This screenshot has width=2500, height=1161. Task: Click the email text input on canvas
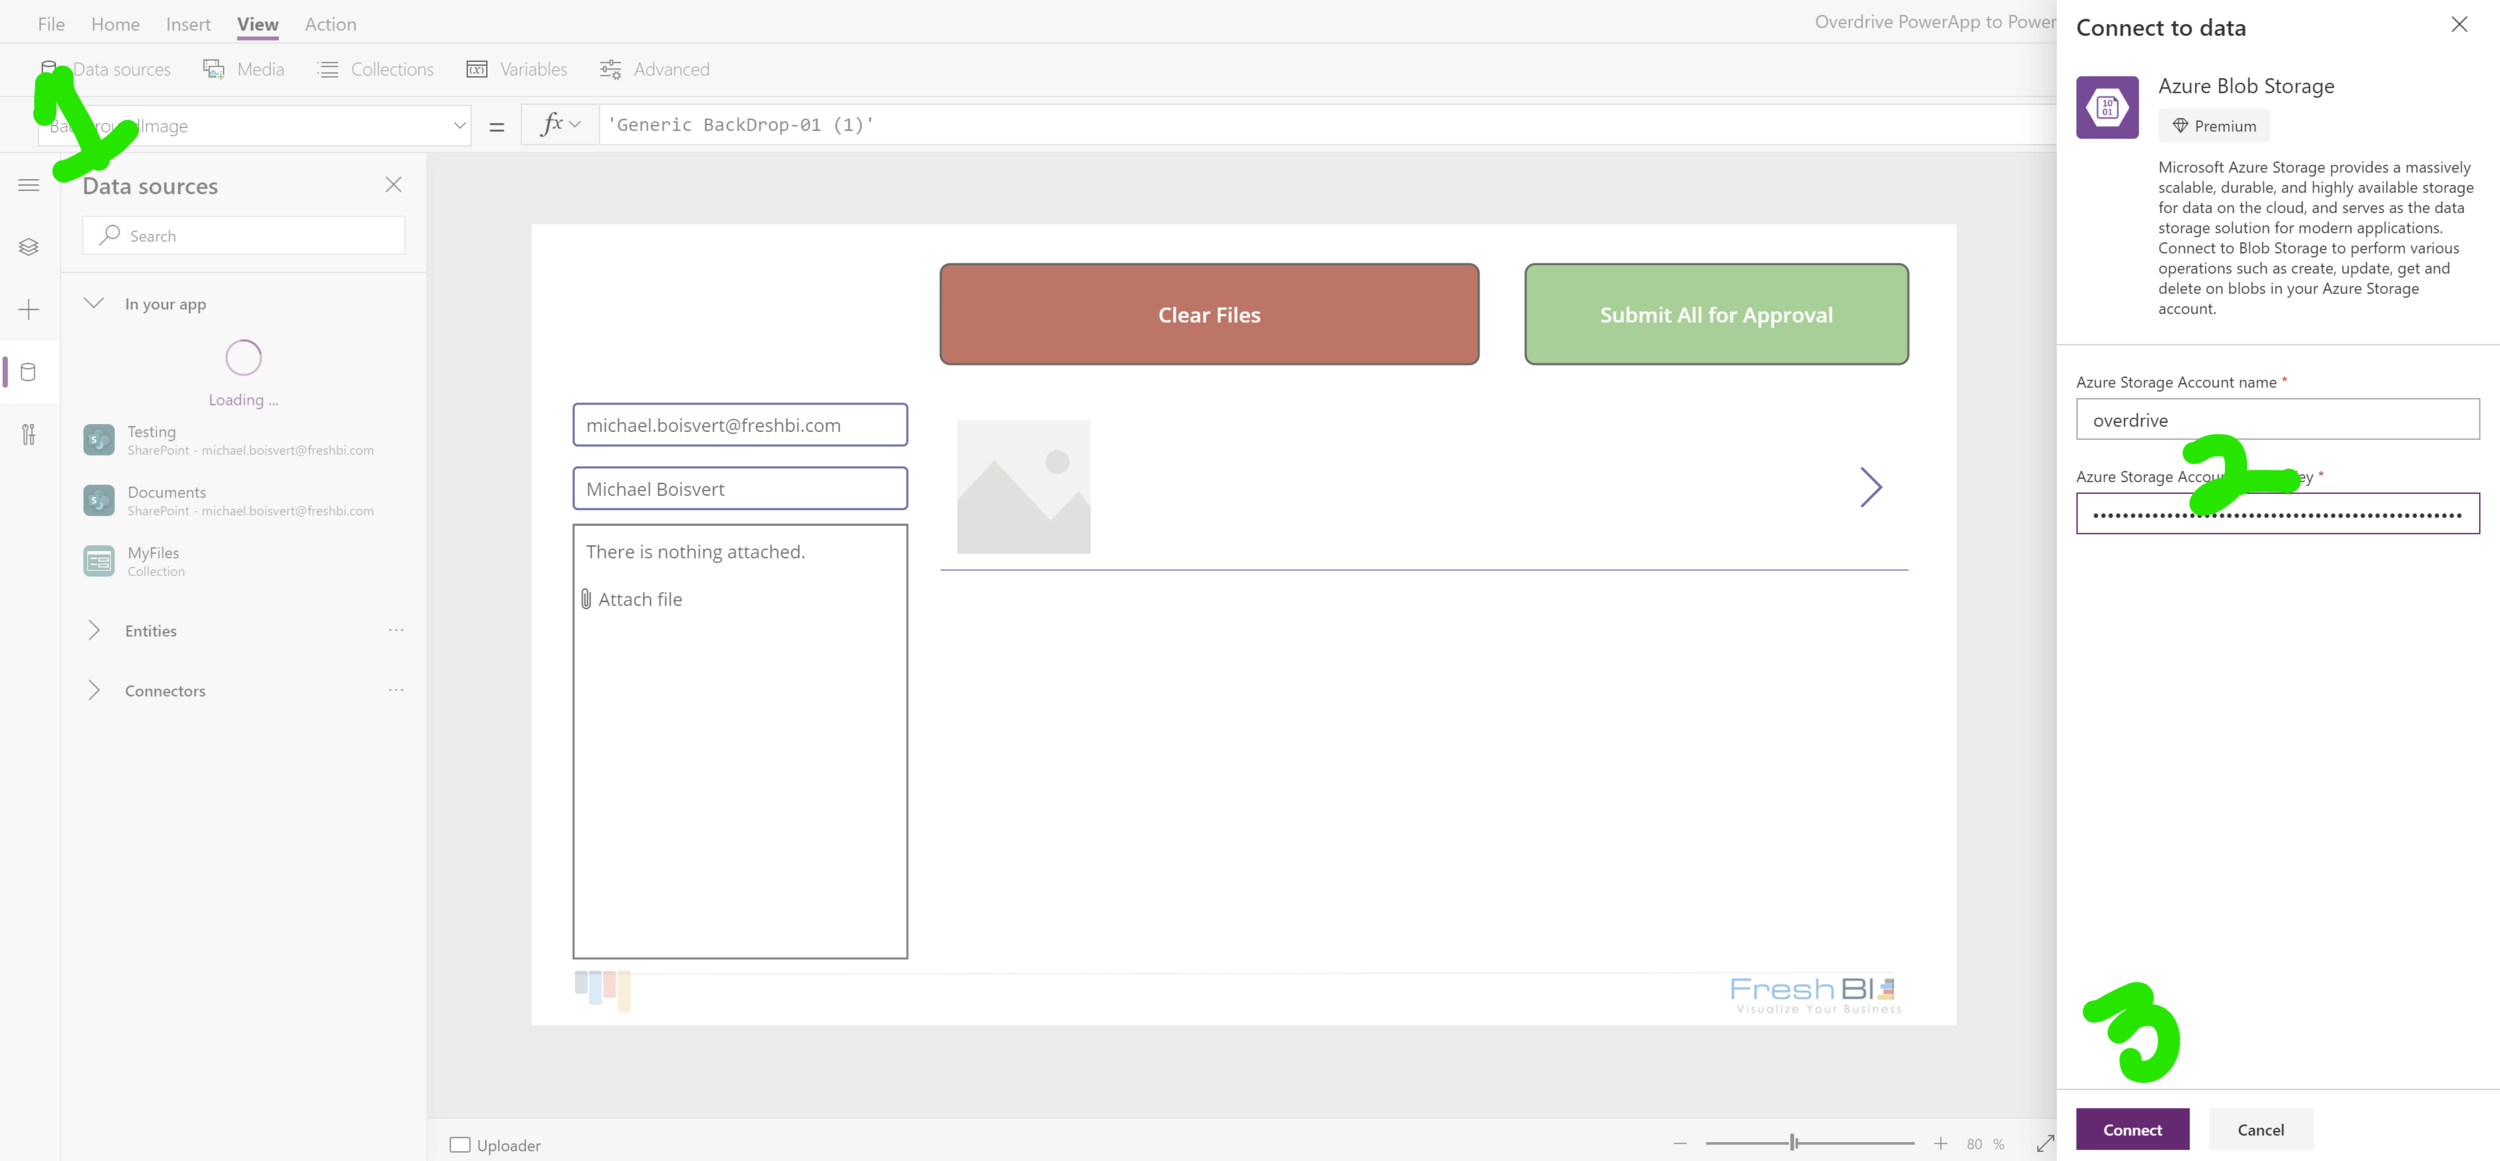[x=740, y=425]
